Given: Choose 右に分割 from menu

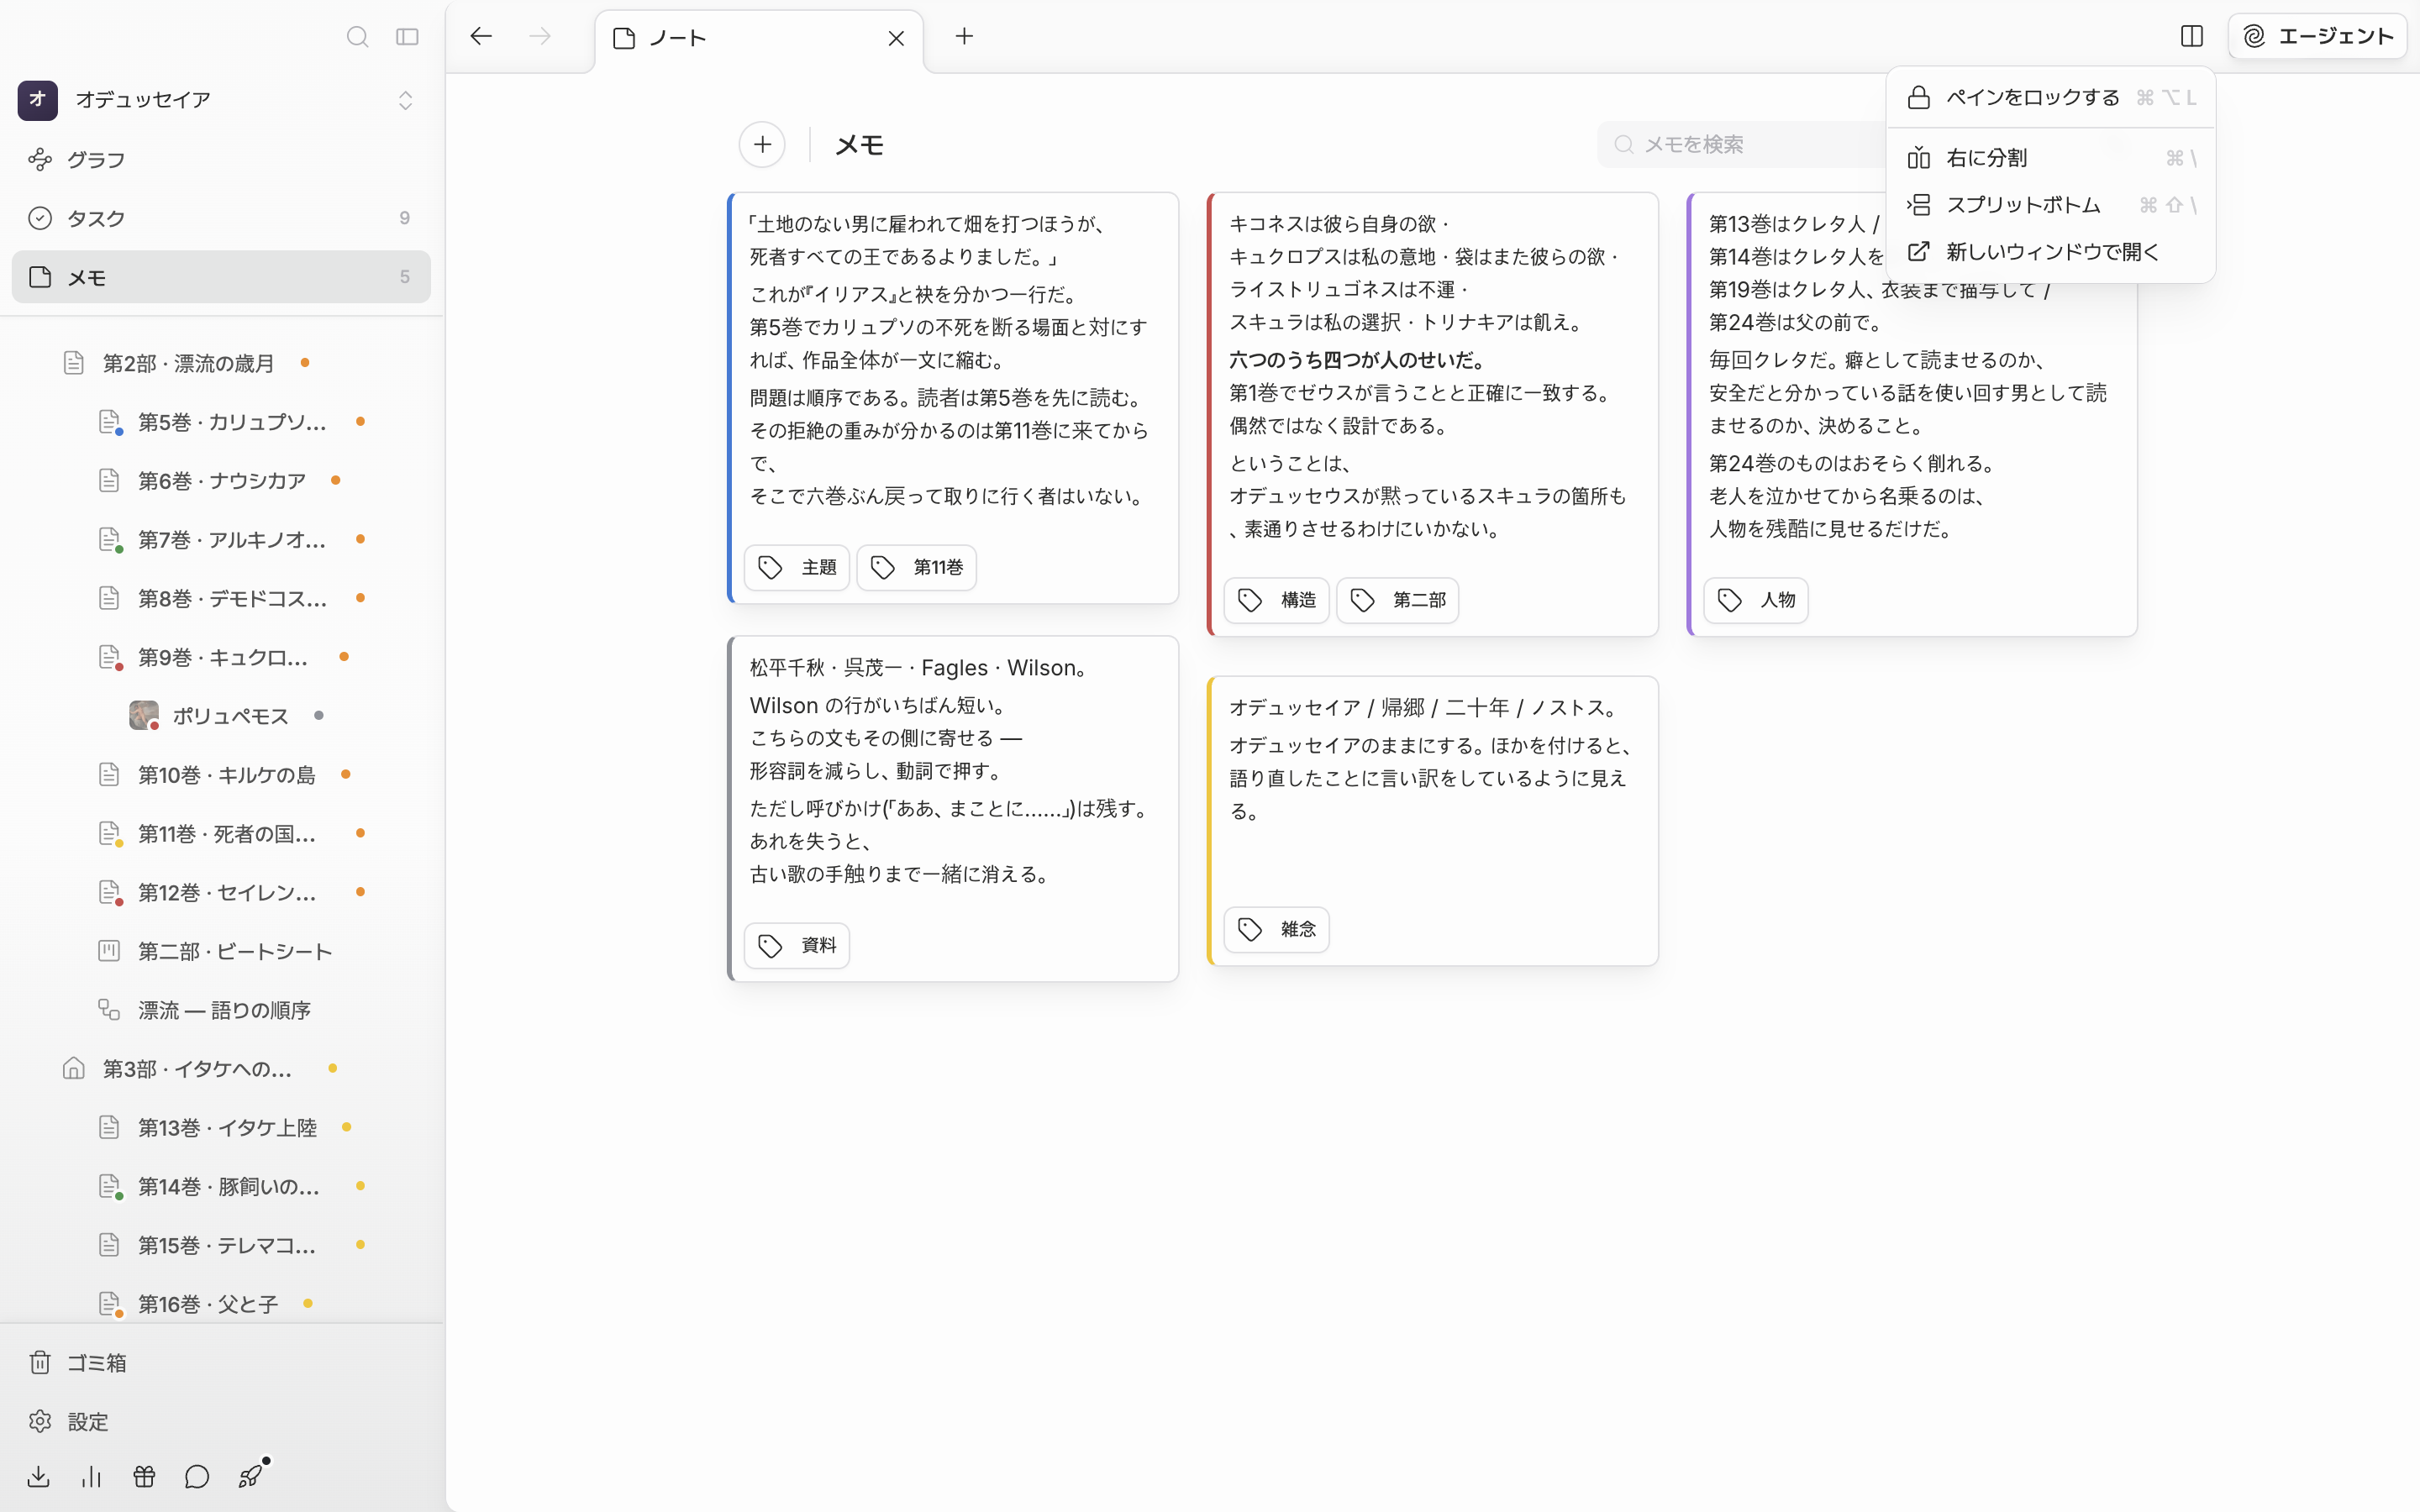Looking at the screenshot, I should (x=2051, y=158).
